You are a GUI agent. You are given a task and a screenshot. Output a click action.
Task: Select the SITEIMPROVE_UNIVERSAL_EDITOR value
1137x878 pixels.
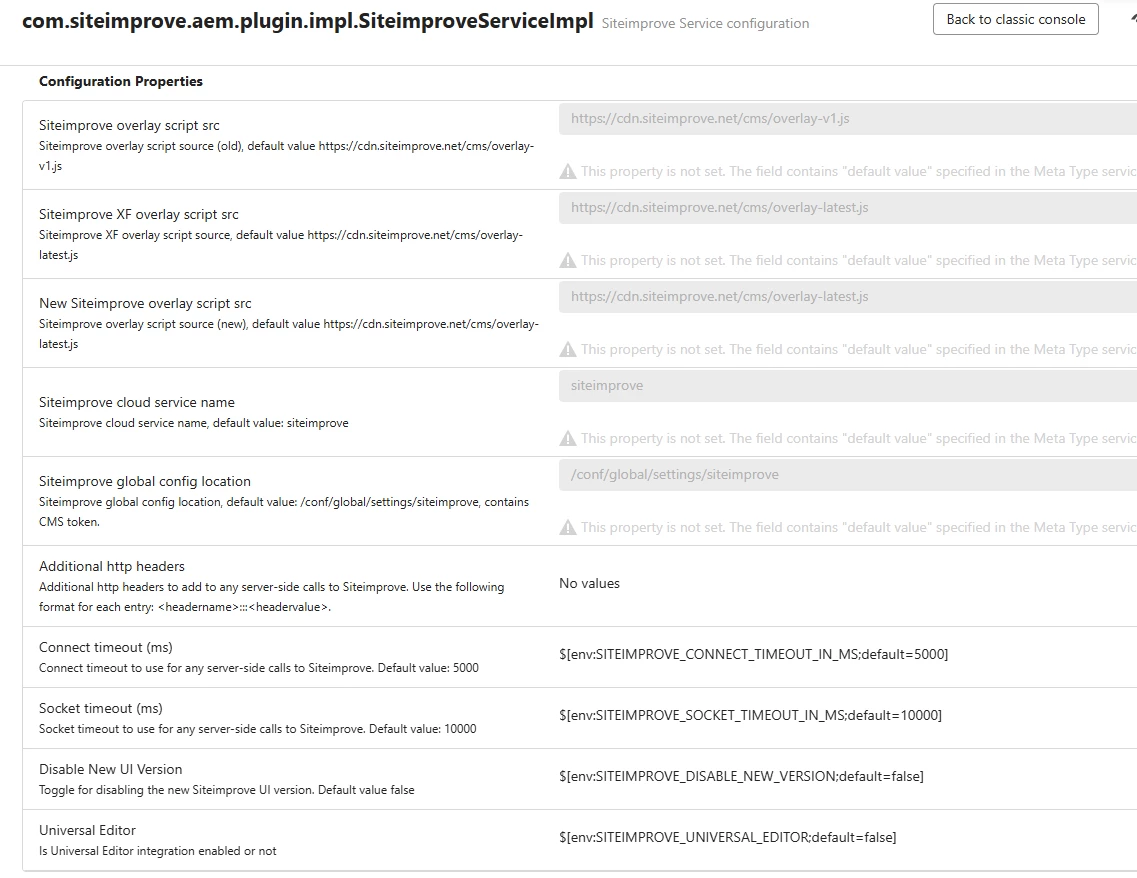(727, 837)
